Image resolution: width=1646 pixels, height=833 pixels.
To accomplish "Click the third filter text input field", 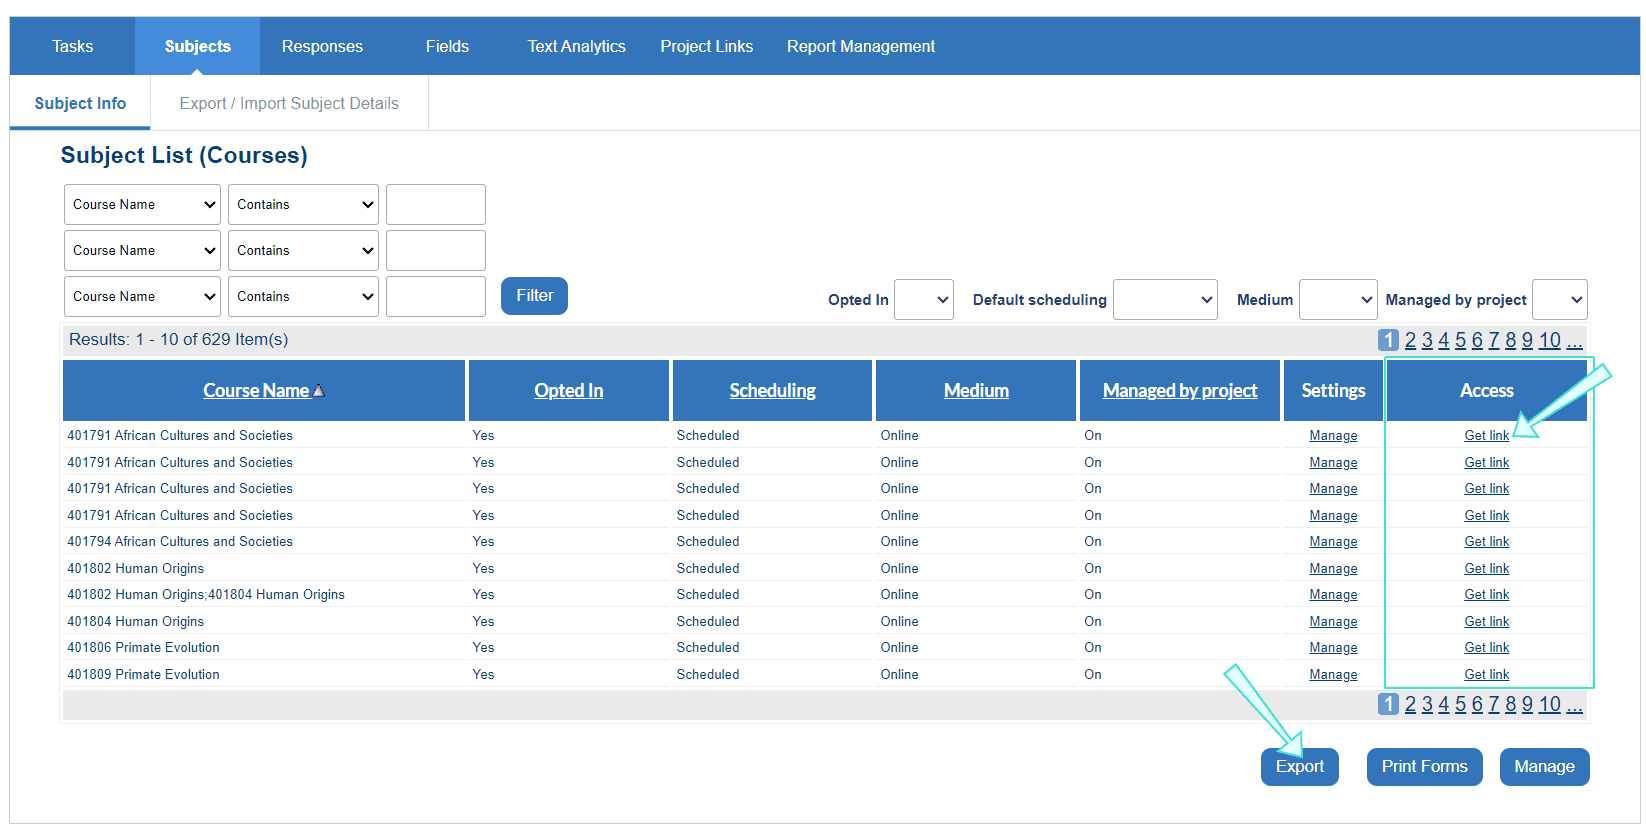I will tap(436, 297).
